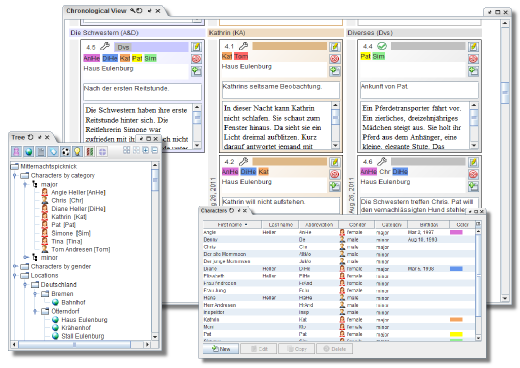
Task: Click the green checkmark status icon on scene 4.4
Action: [x=382, y=46]
